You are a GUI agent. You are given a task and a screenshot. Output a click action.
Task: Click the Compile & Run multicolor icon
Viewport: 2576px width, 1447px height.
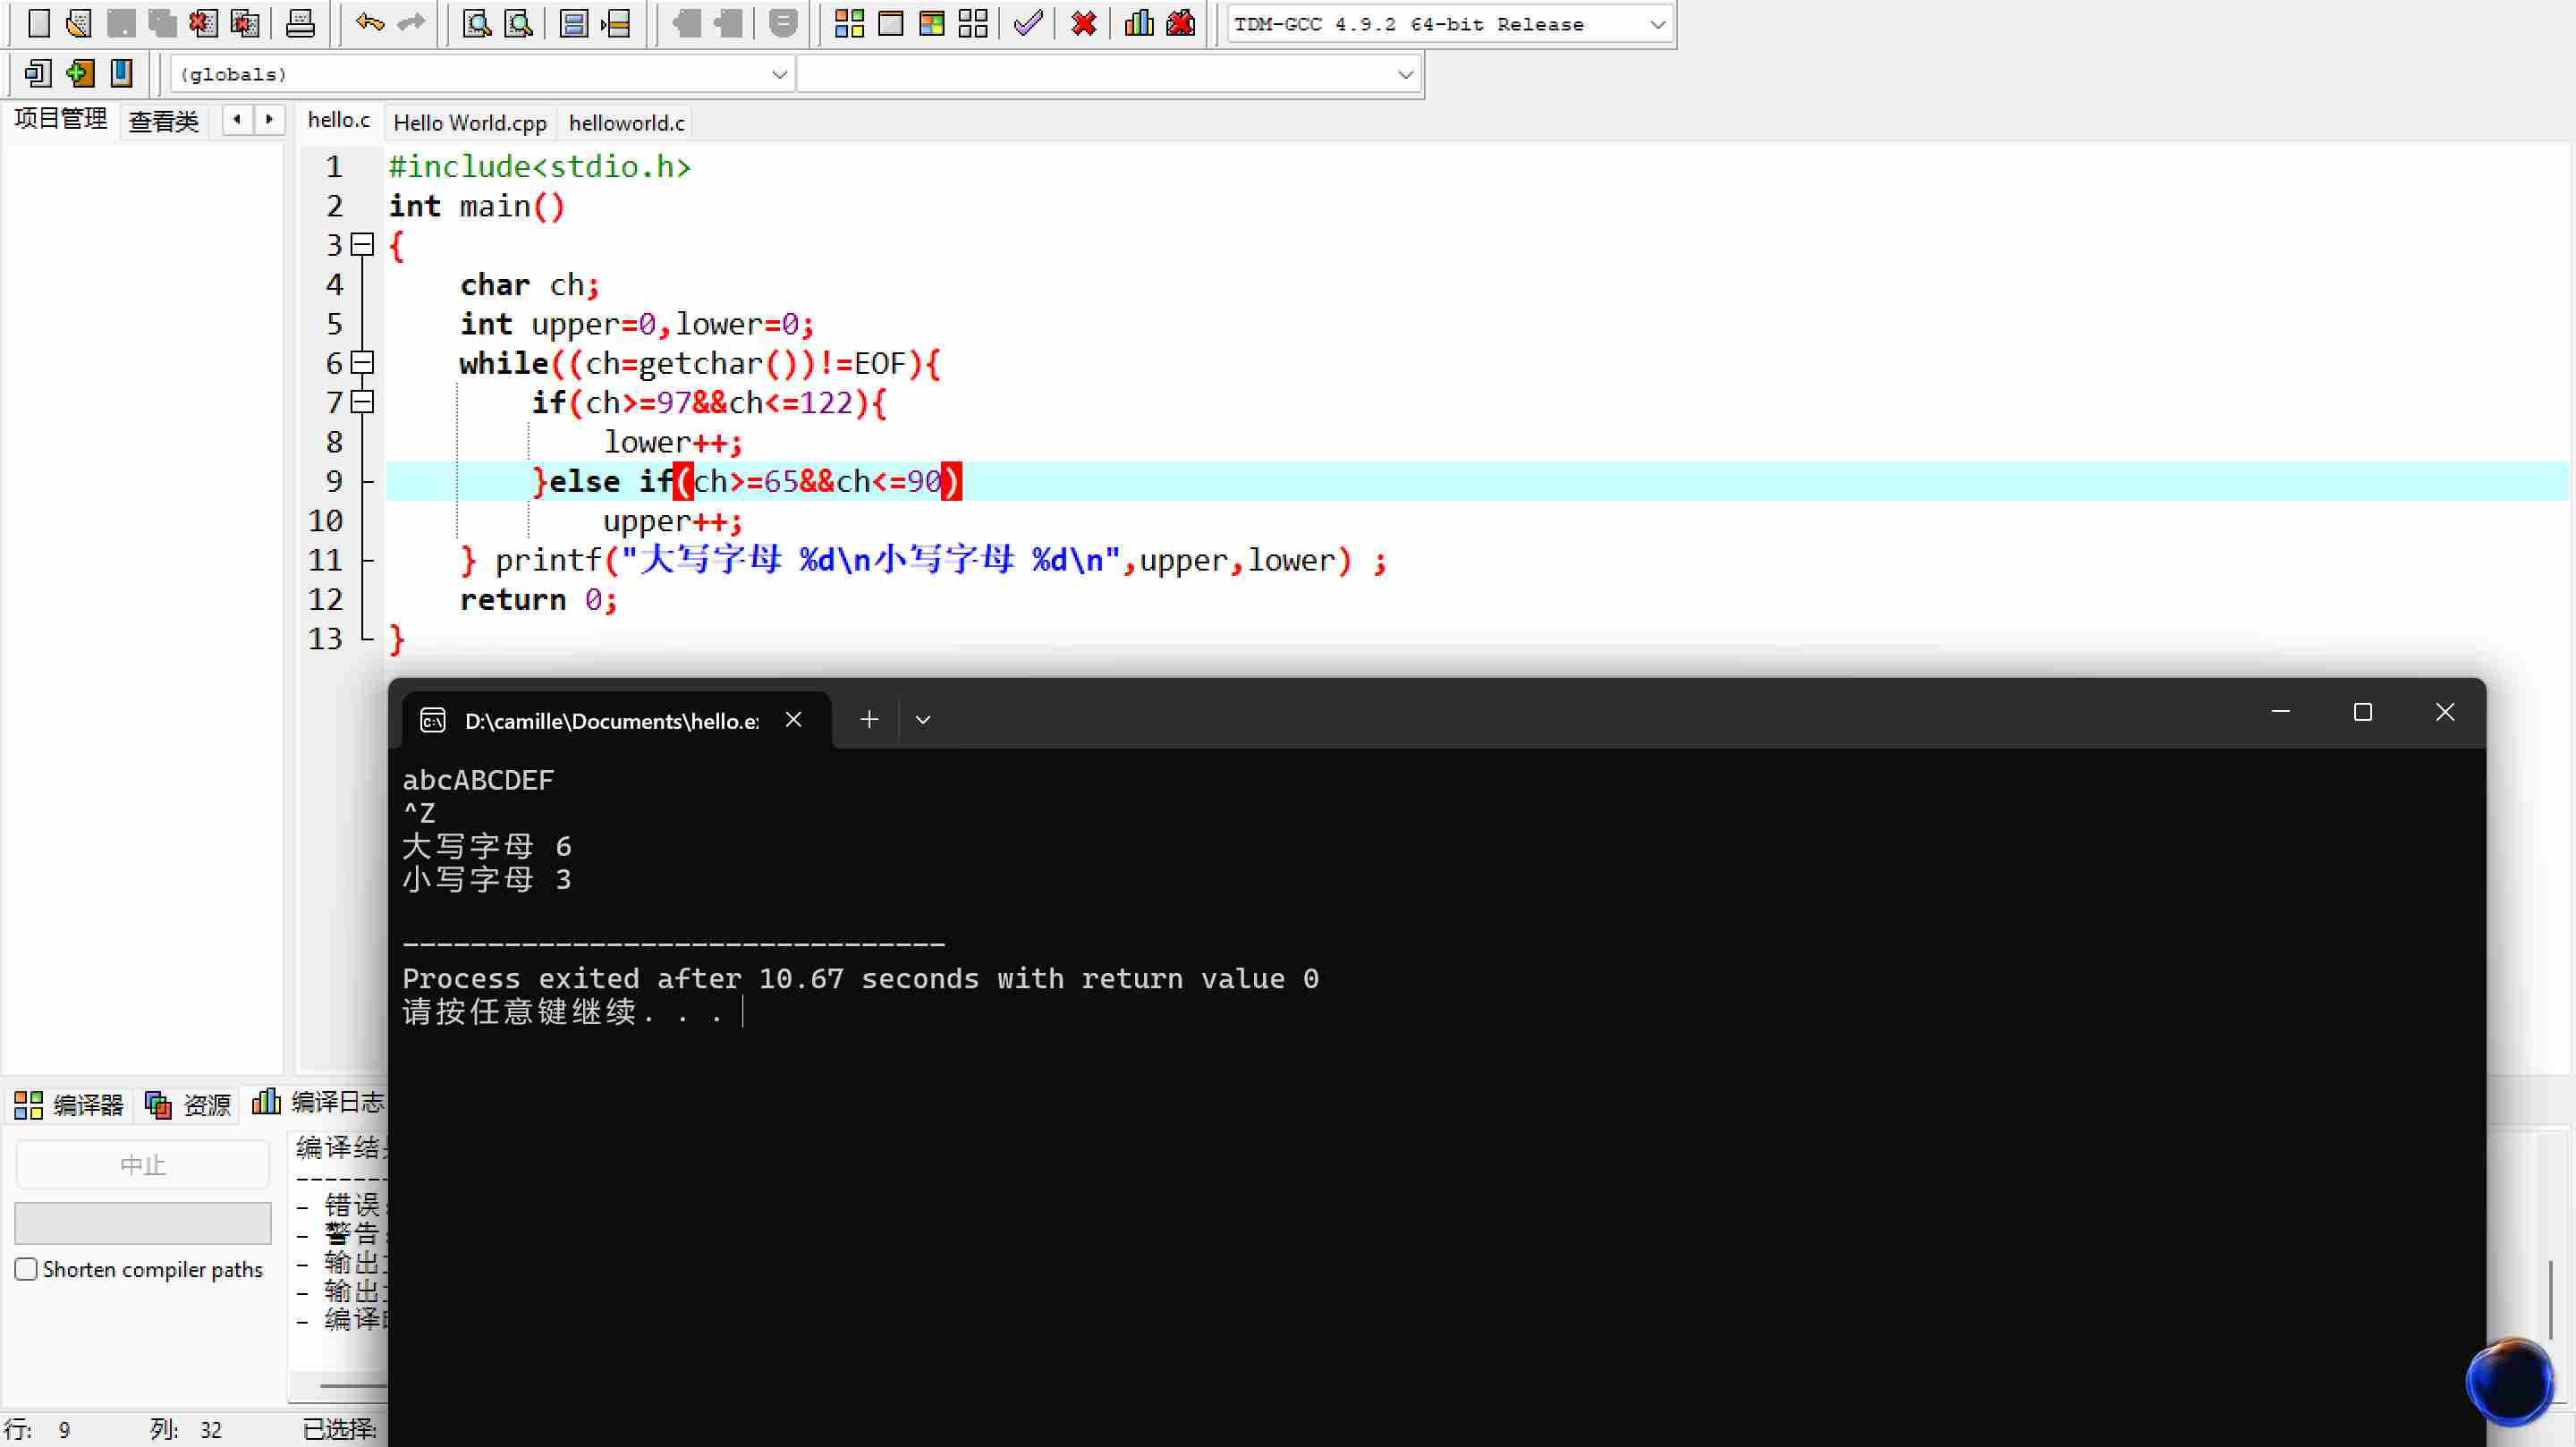(931, 23)
